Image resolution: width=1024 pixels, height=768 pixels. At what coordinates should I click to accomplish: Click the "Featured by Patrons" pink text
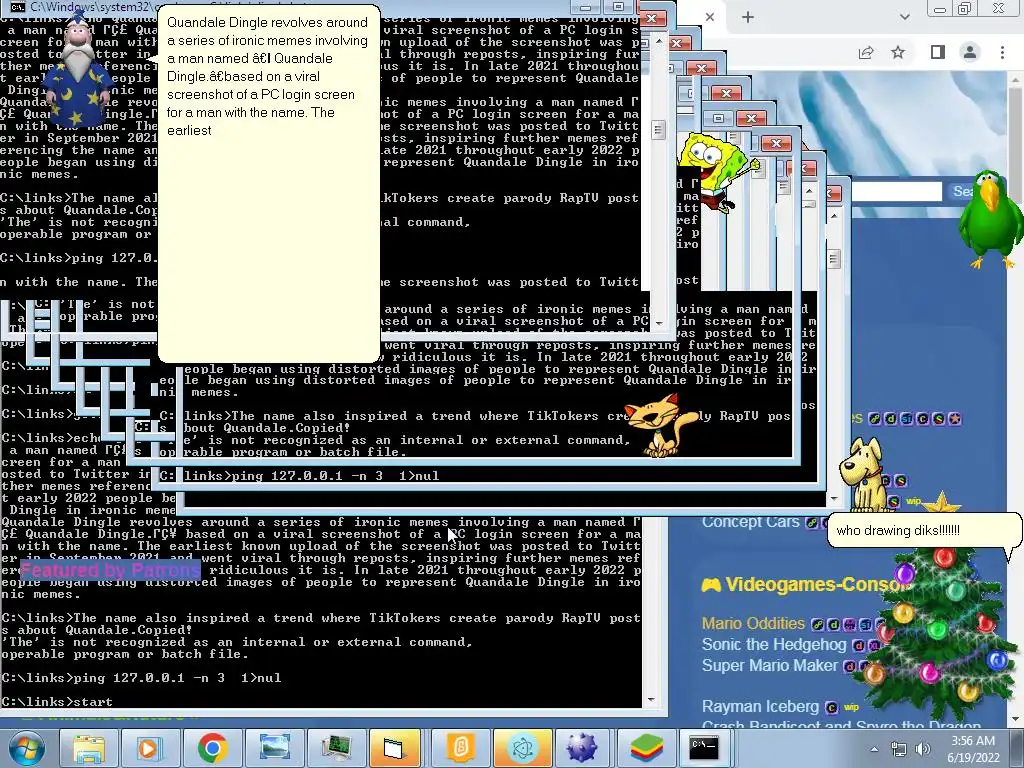point(111,570)
